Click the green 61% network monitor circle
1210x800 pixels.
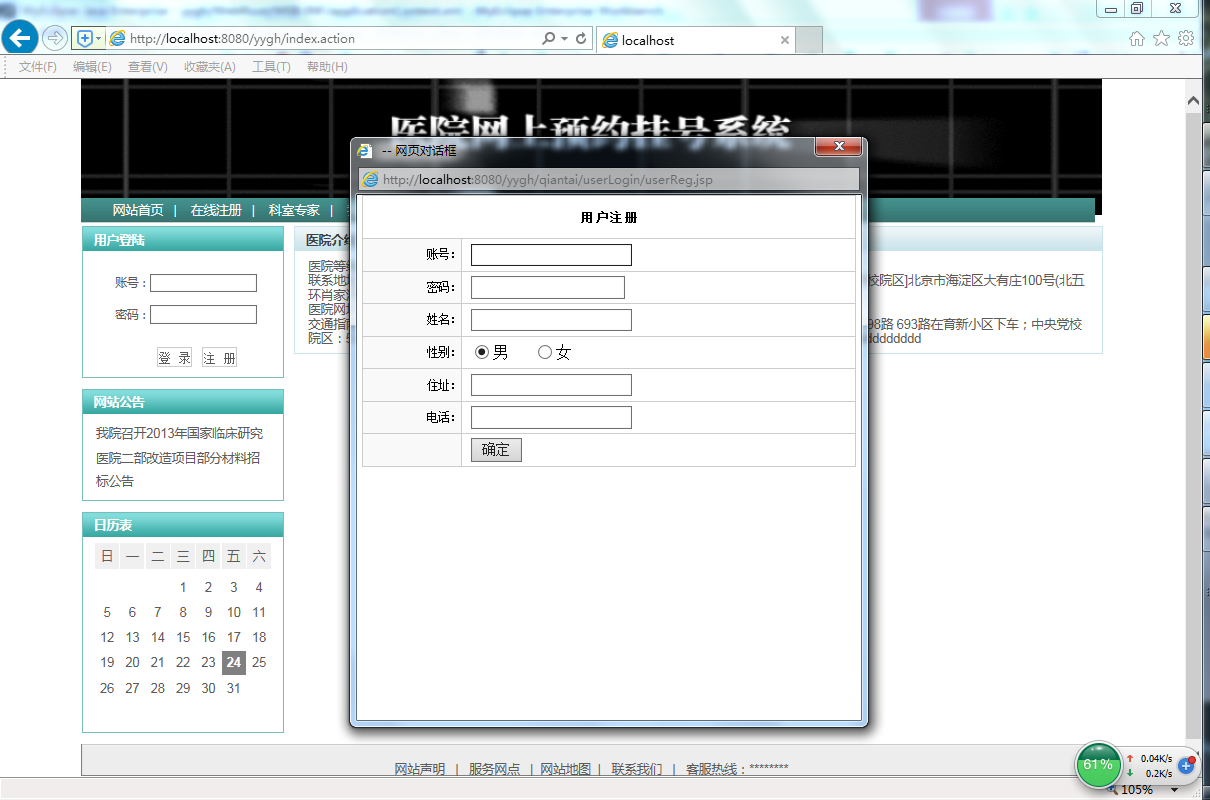pos(1098,765)
